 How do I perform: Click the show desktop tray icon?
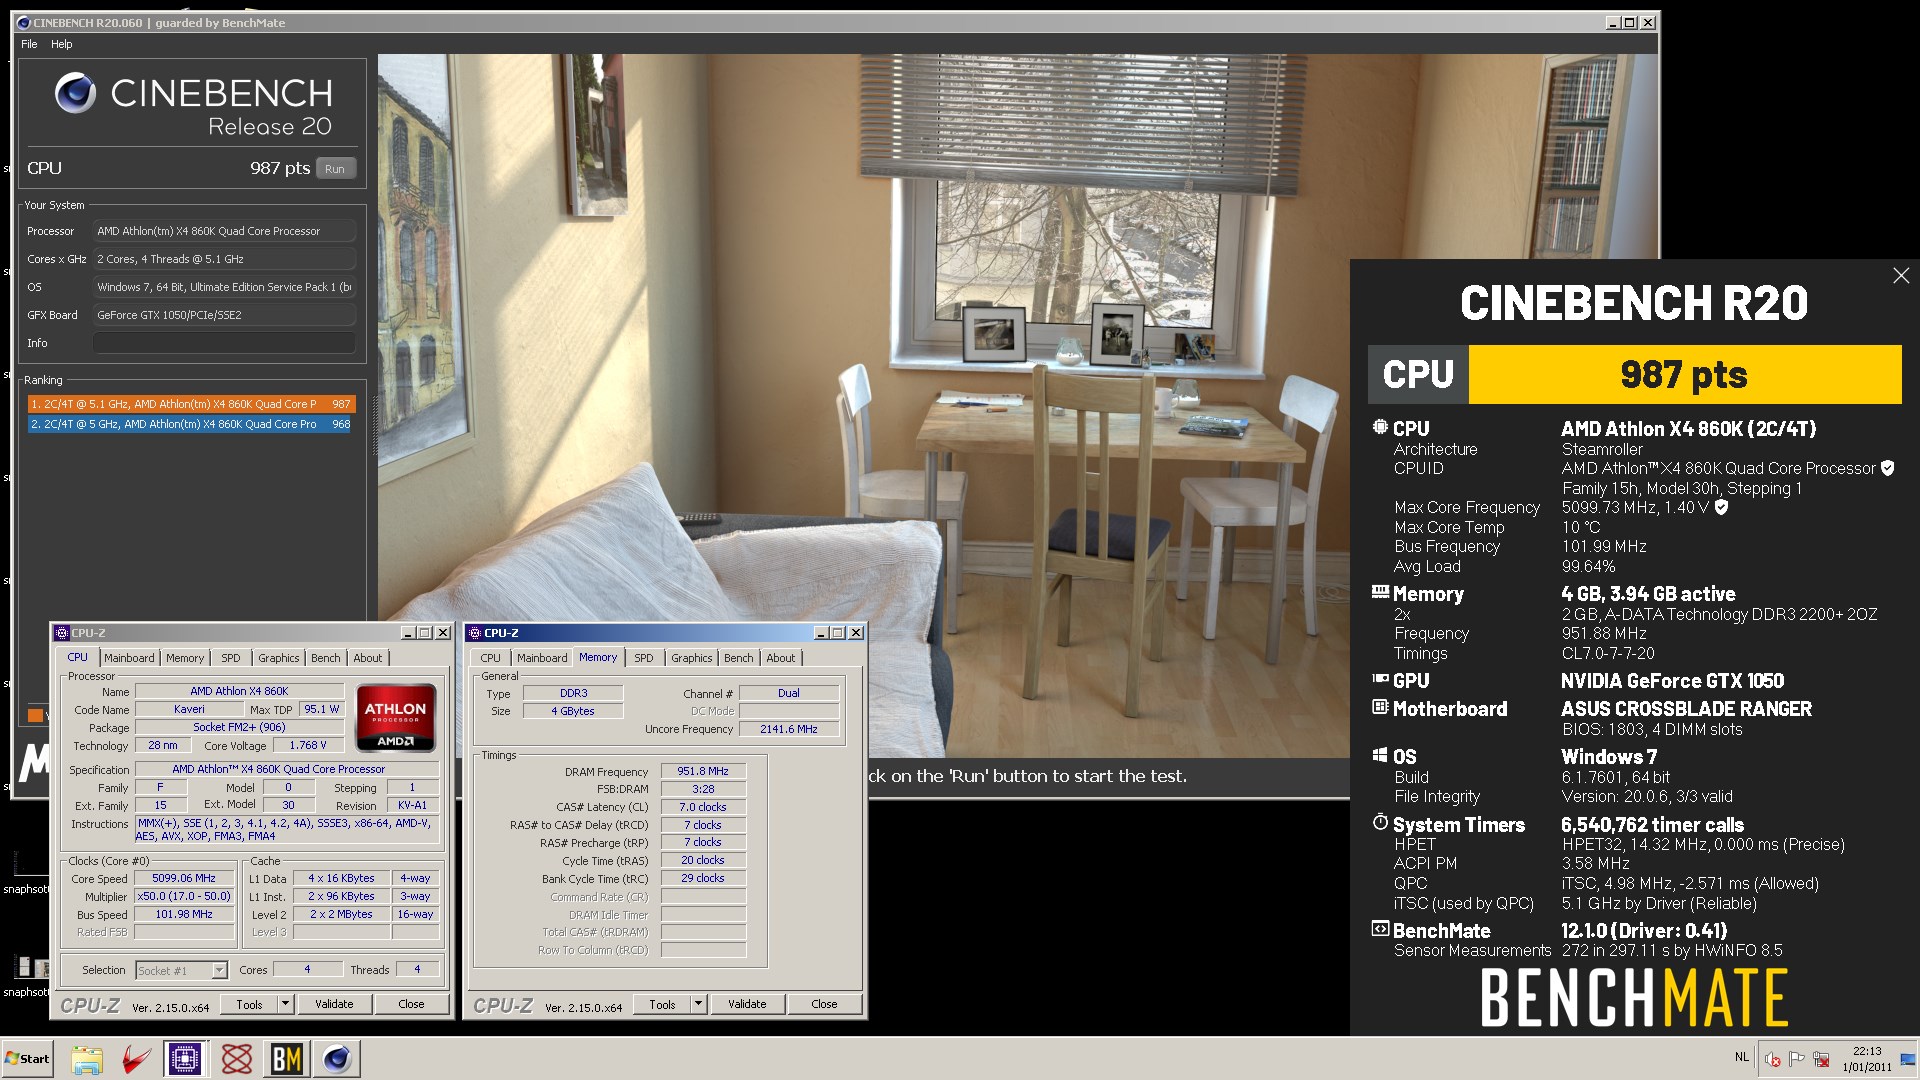pos(1910,1059)
